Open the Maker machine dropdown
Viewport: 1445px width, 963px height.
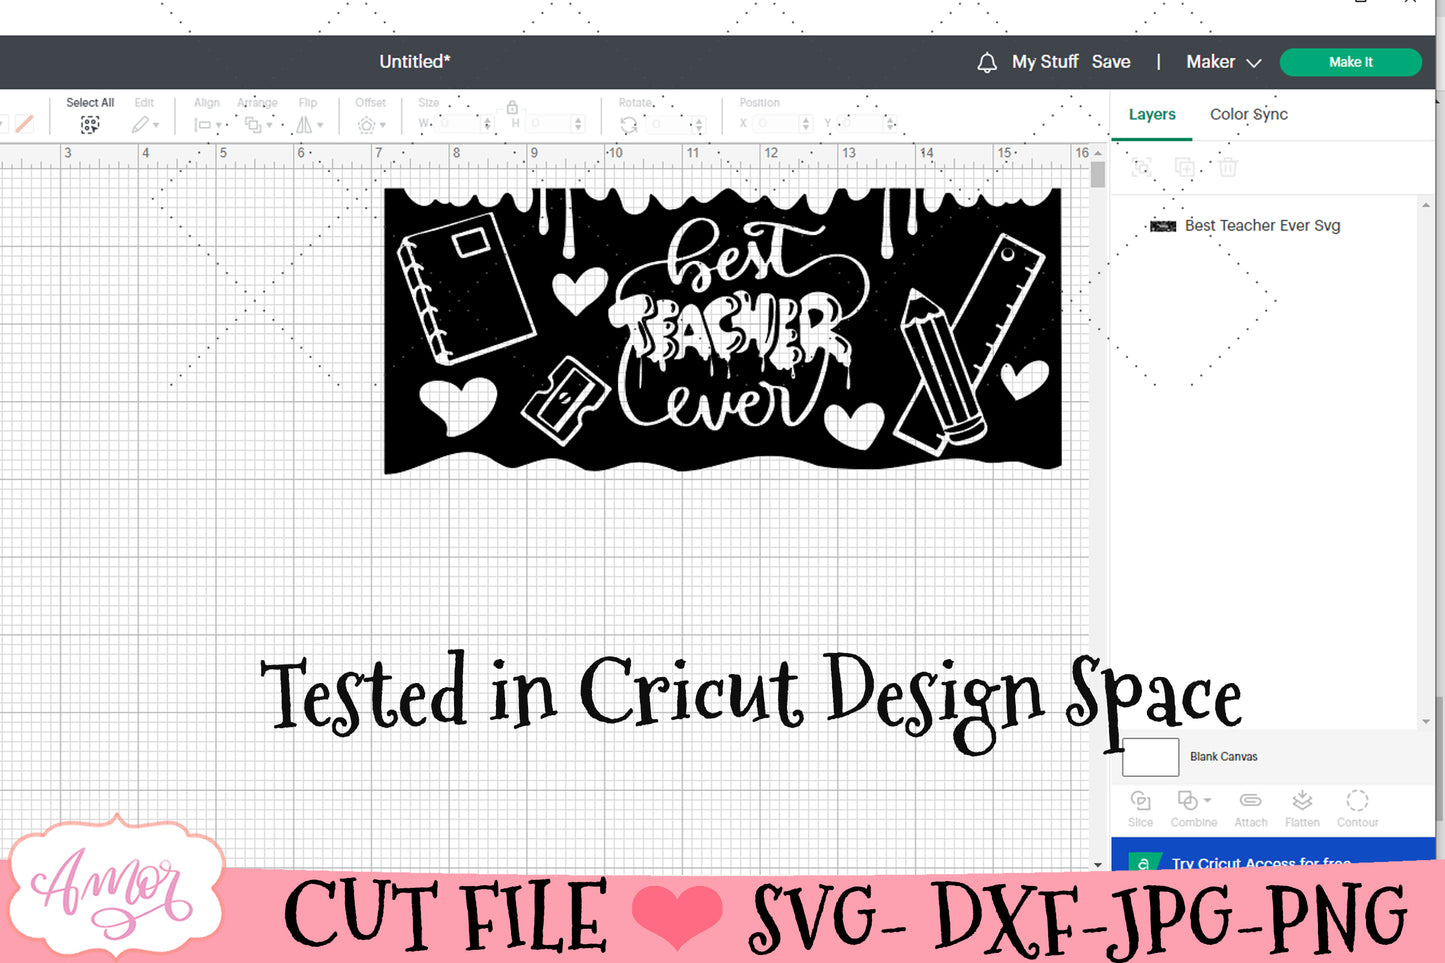point(1223,62)
